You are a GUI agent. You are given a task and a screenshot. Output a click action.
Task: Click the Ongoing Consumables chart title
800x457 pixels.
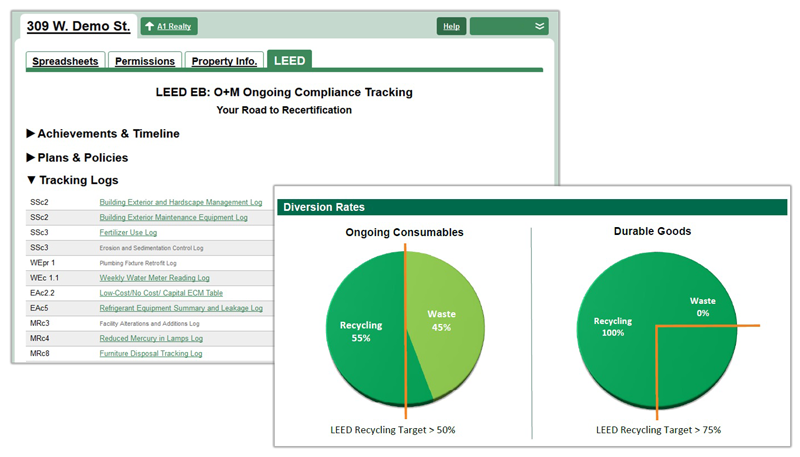coord(405,233)
